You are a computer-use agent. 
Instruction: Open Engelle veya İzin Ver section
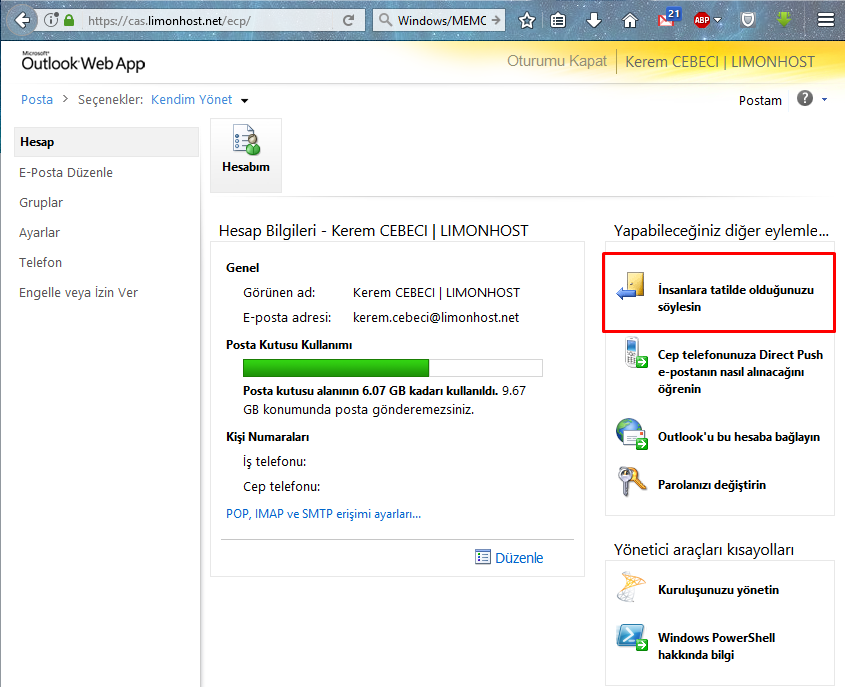[x=78, y=293]
